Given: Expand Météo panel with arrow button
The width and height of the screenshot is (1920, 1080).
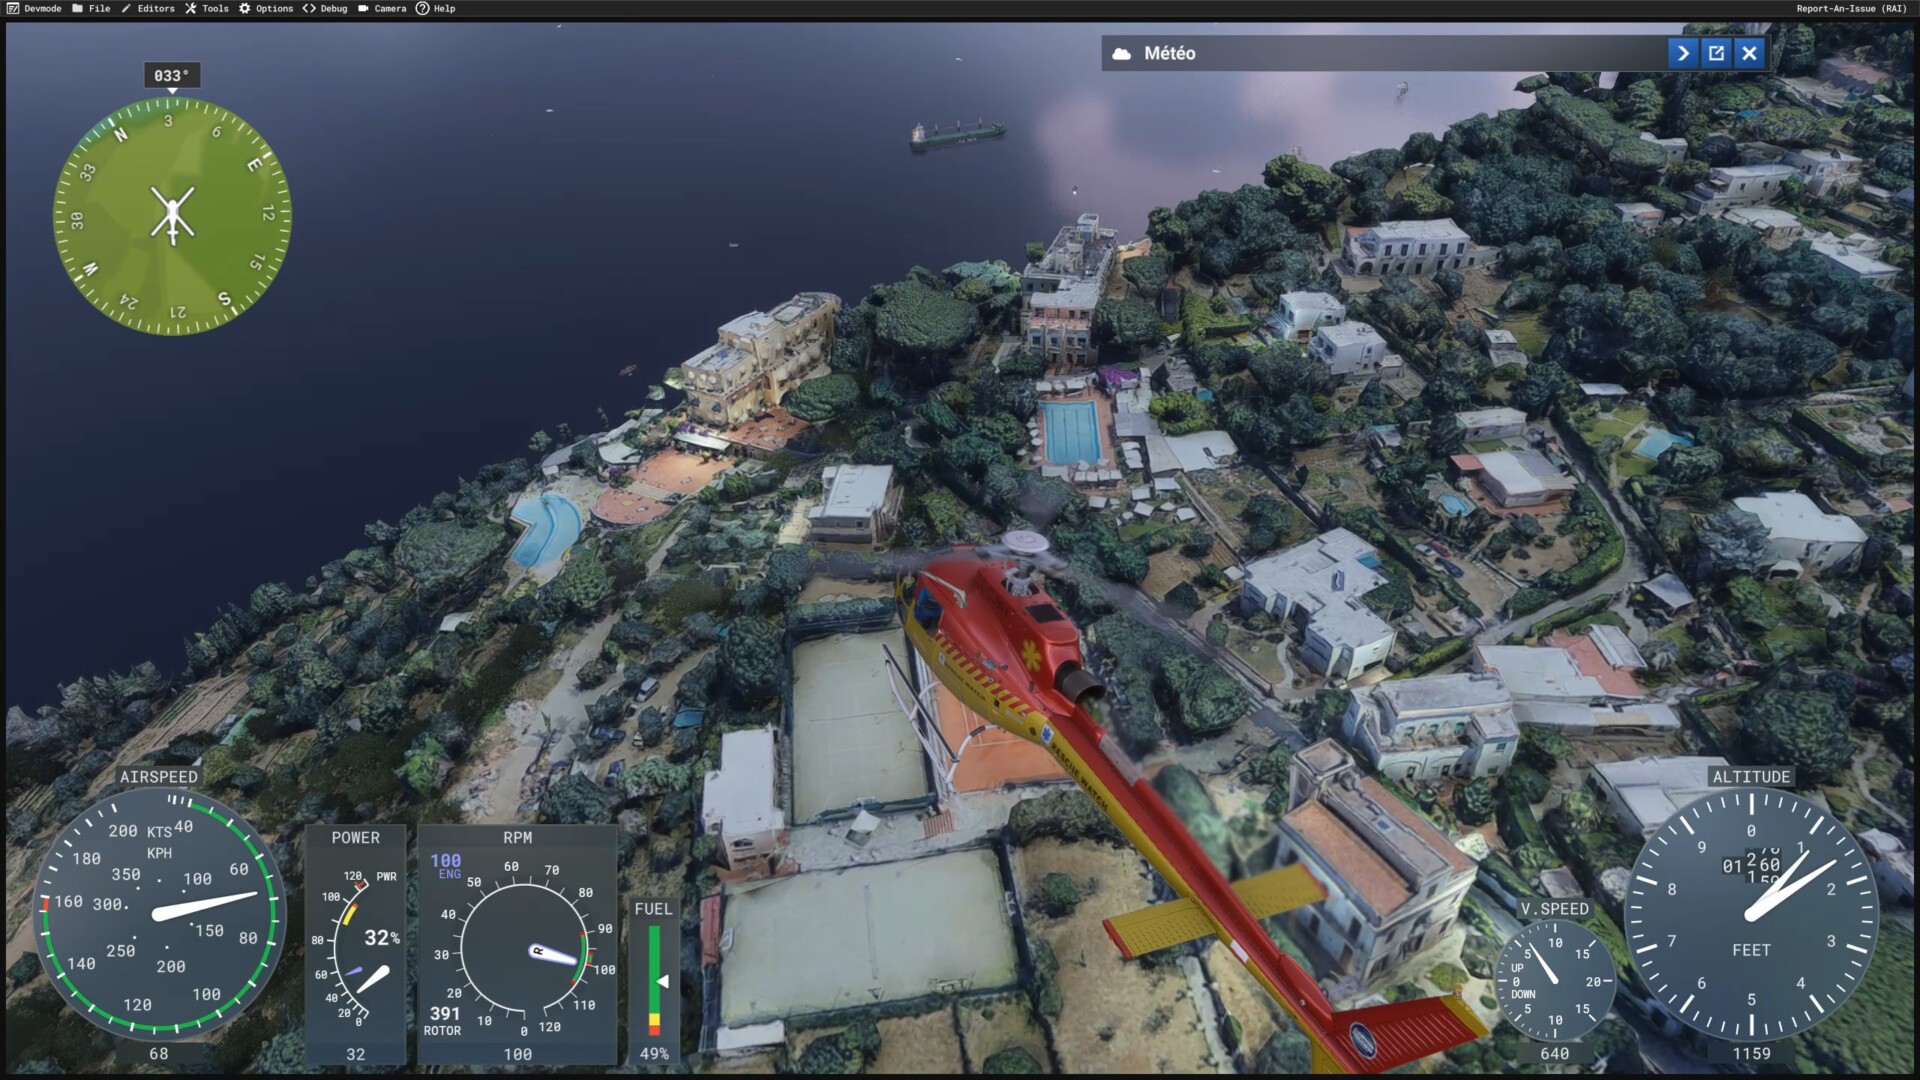Looking at the screenshot, I should click(1683, 53).
